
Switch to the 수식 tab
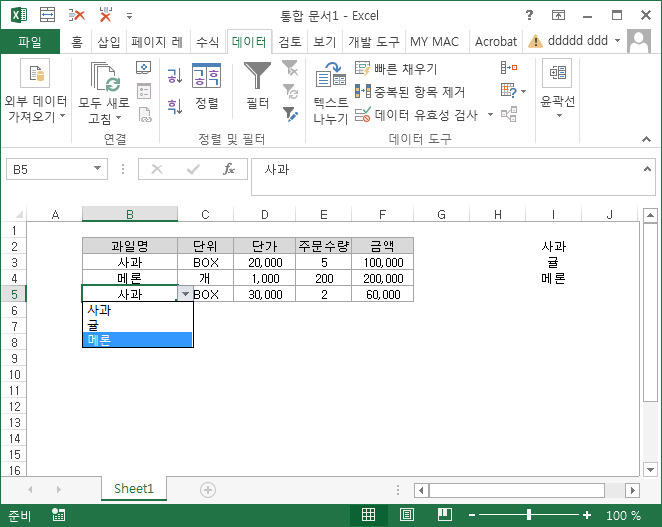pos(208,41)
